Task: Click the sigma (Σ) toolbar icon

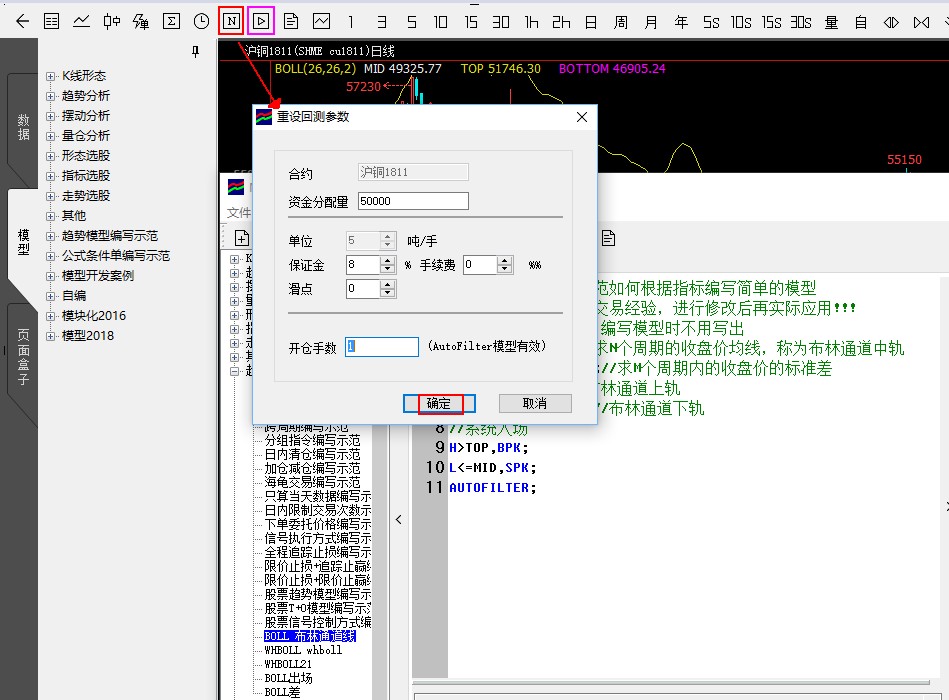Action: pos(171,20)
